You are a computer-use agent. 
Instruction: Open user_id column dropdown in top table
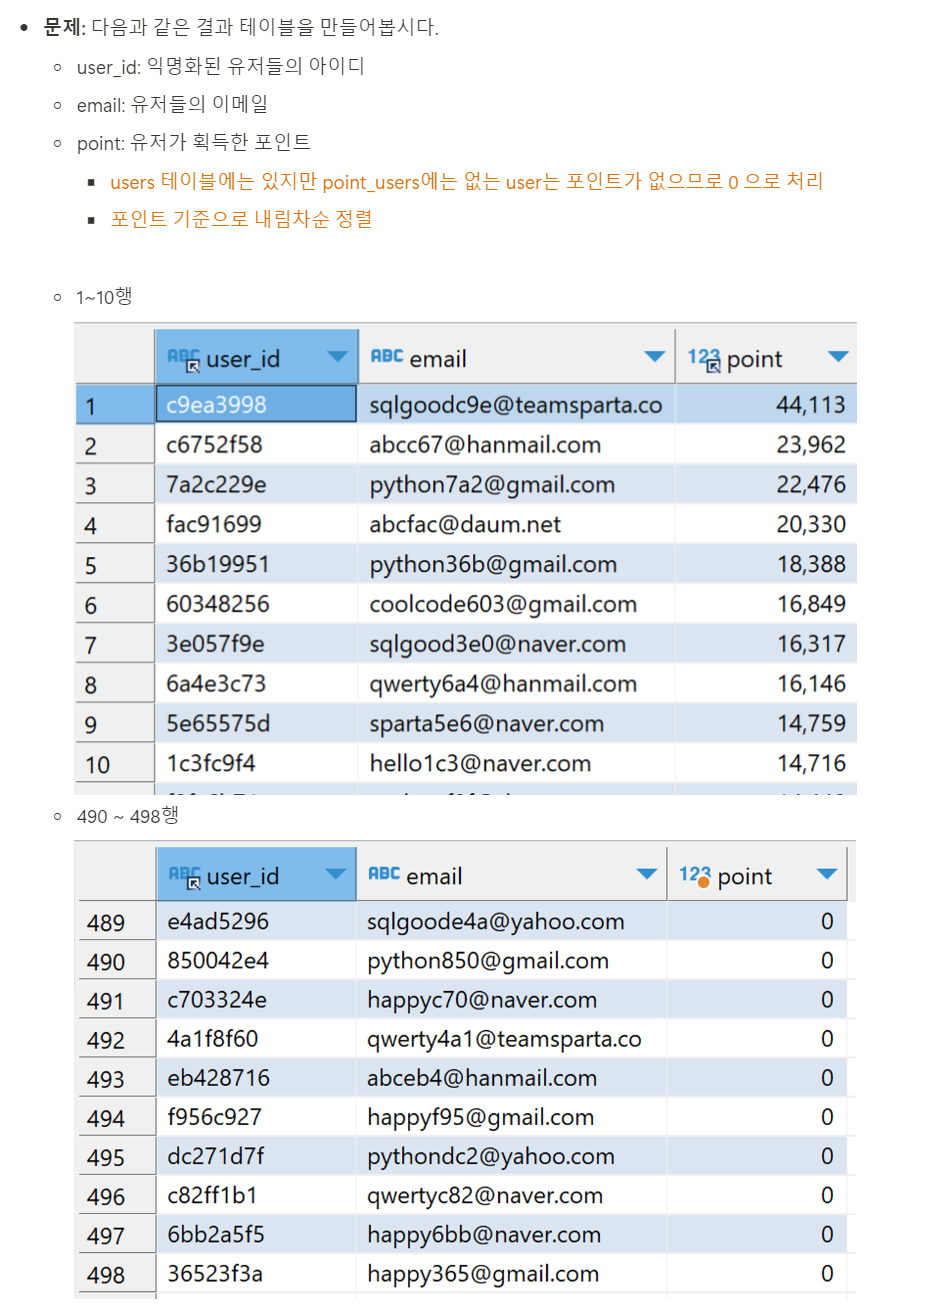337,357
